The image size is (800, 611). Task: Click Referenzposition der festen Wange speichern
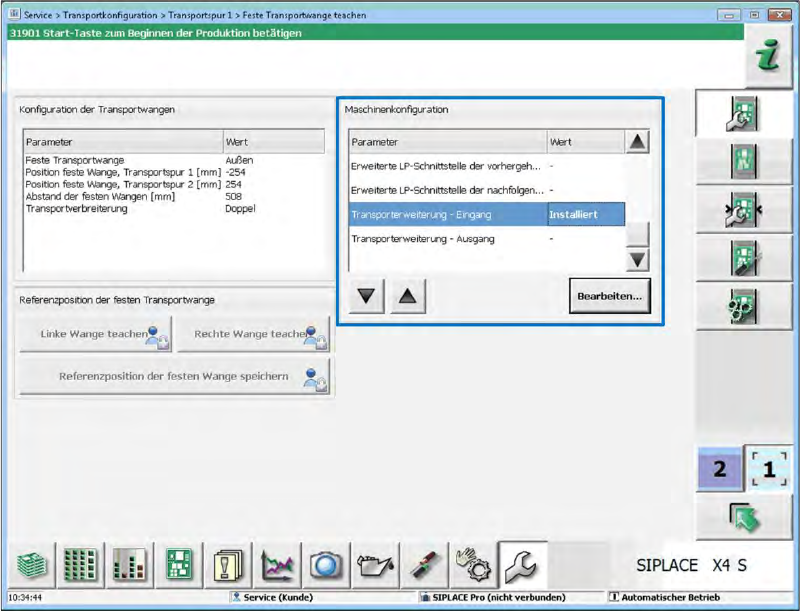174,376
